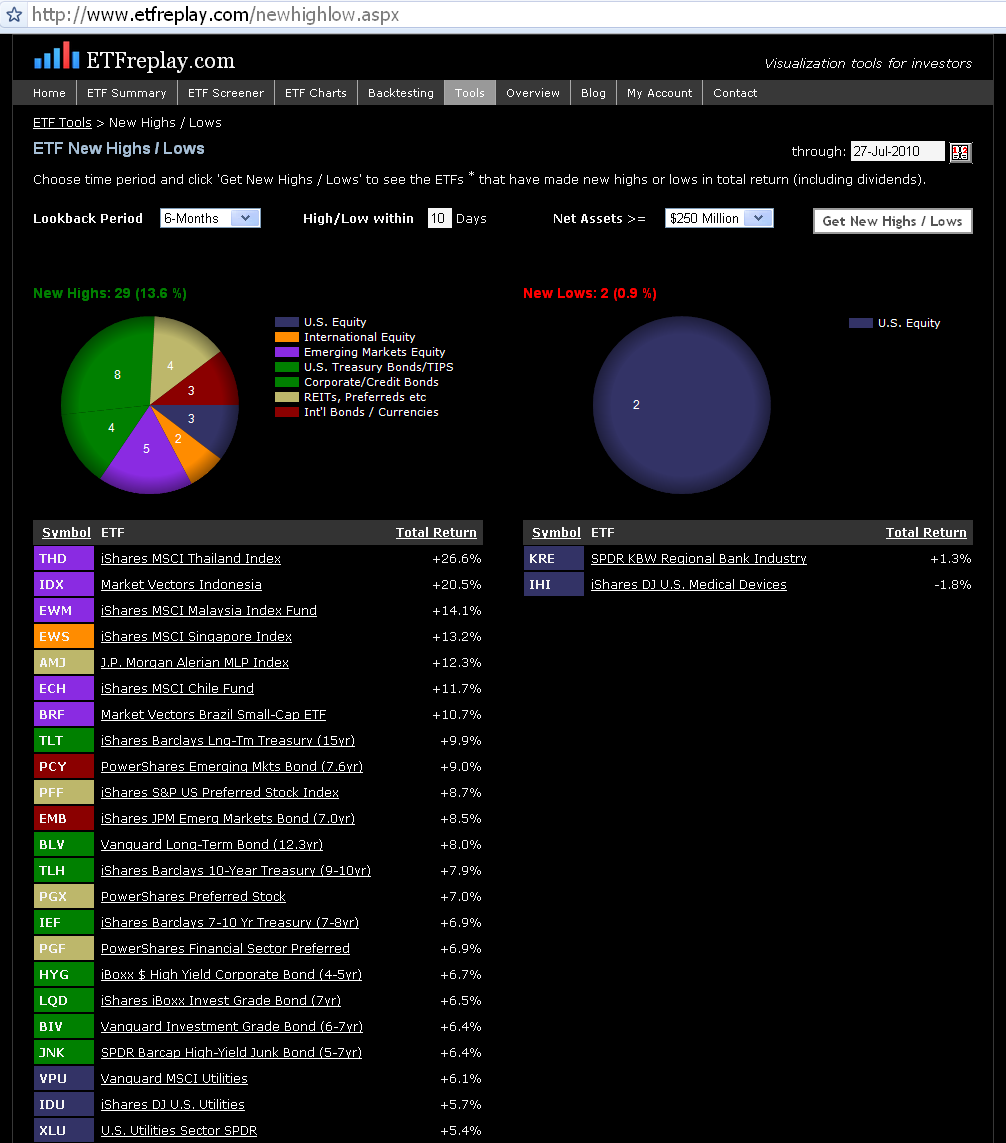Open J.P. Morgan Alerian MLP Index
The width and height of the screenshot is (1006, 1143).
tap(195, 663)
